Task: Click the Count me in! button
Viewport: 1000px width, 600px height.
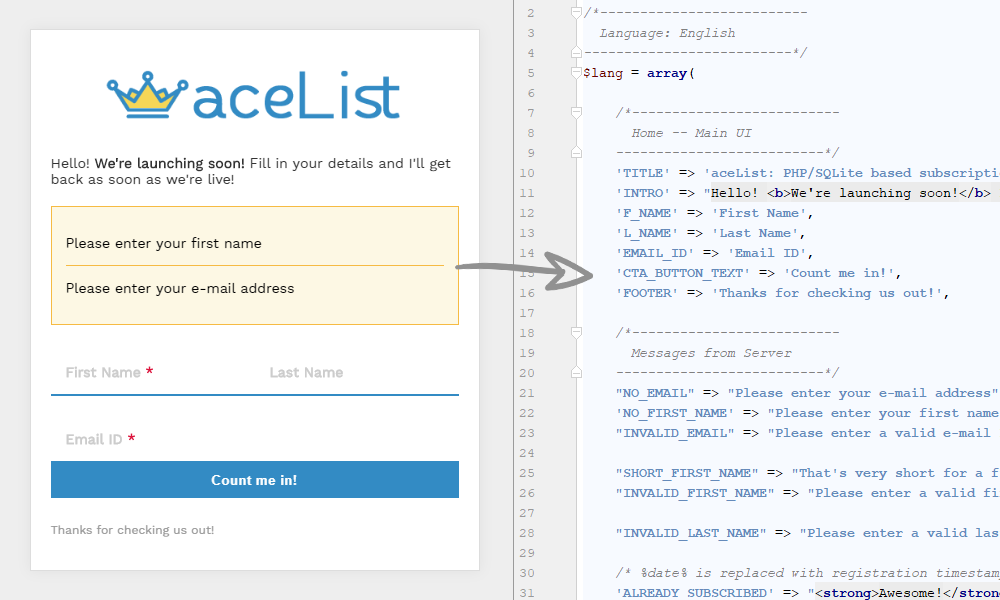Action: coord(254,479)
